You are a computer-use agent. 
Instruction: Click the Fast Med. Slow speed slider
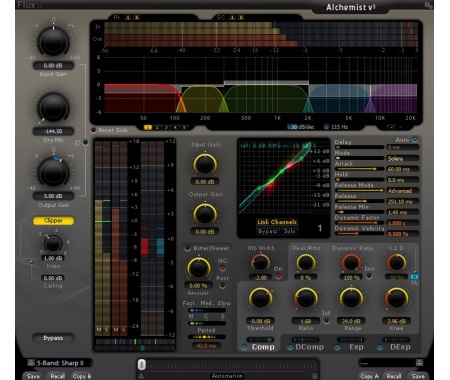(x=207, y=310)
